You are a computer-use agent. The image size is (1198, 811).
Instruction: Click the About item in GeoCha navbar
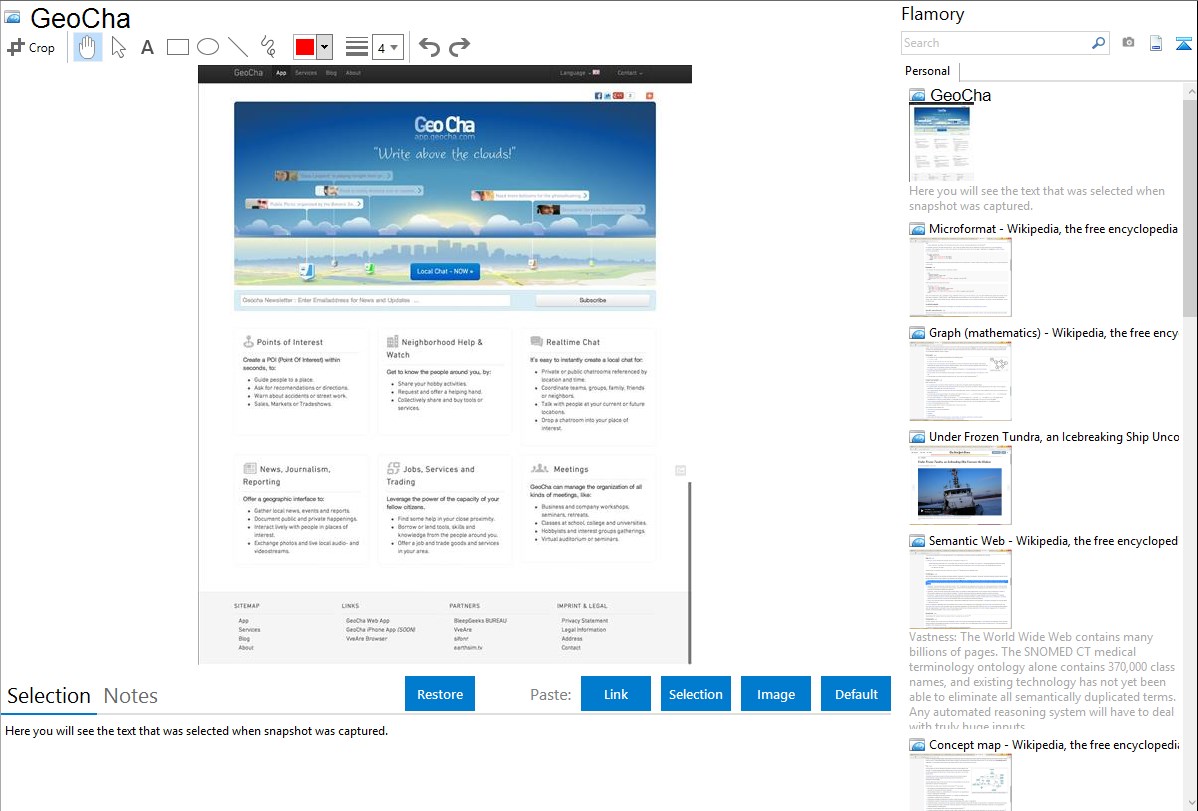tap(353, 73)
